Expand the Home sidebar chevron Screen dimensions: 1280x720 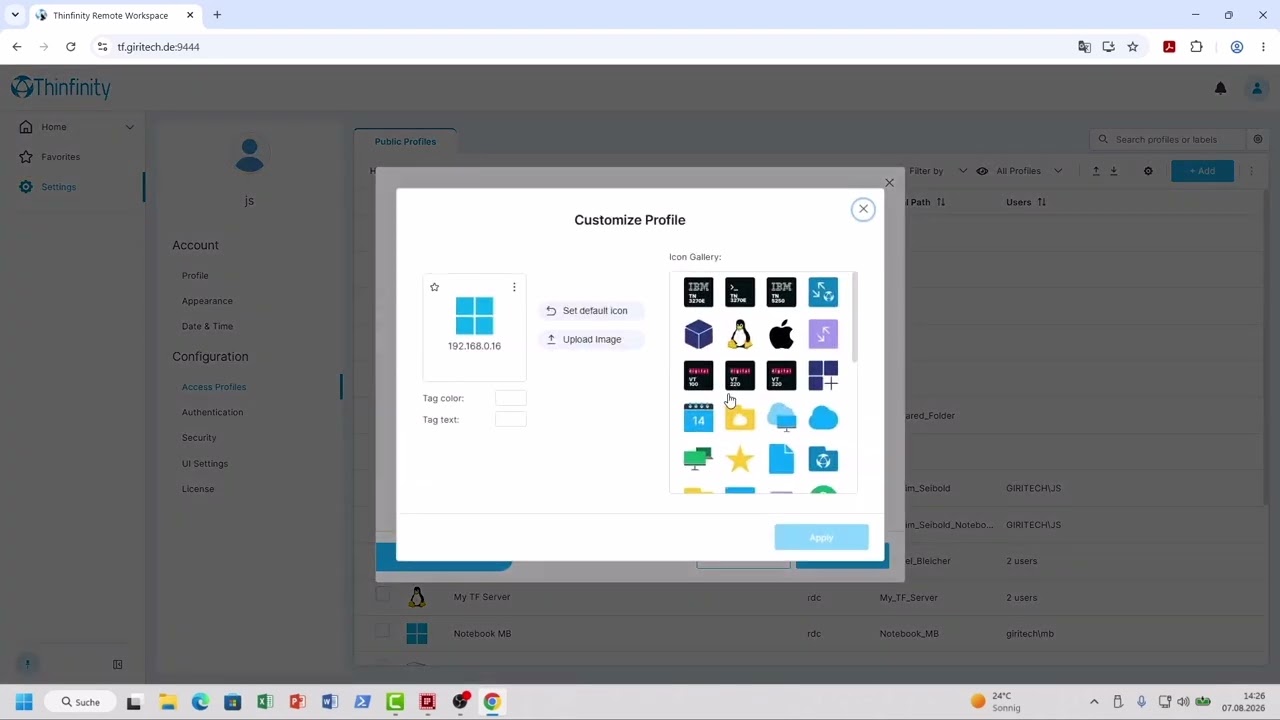[129, 127]
